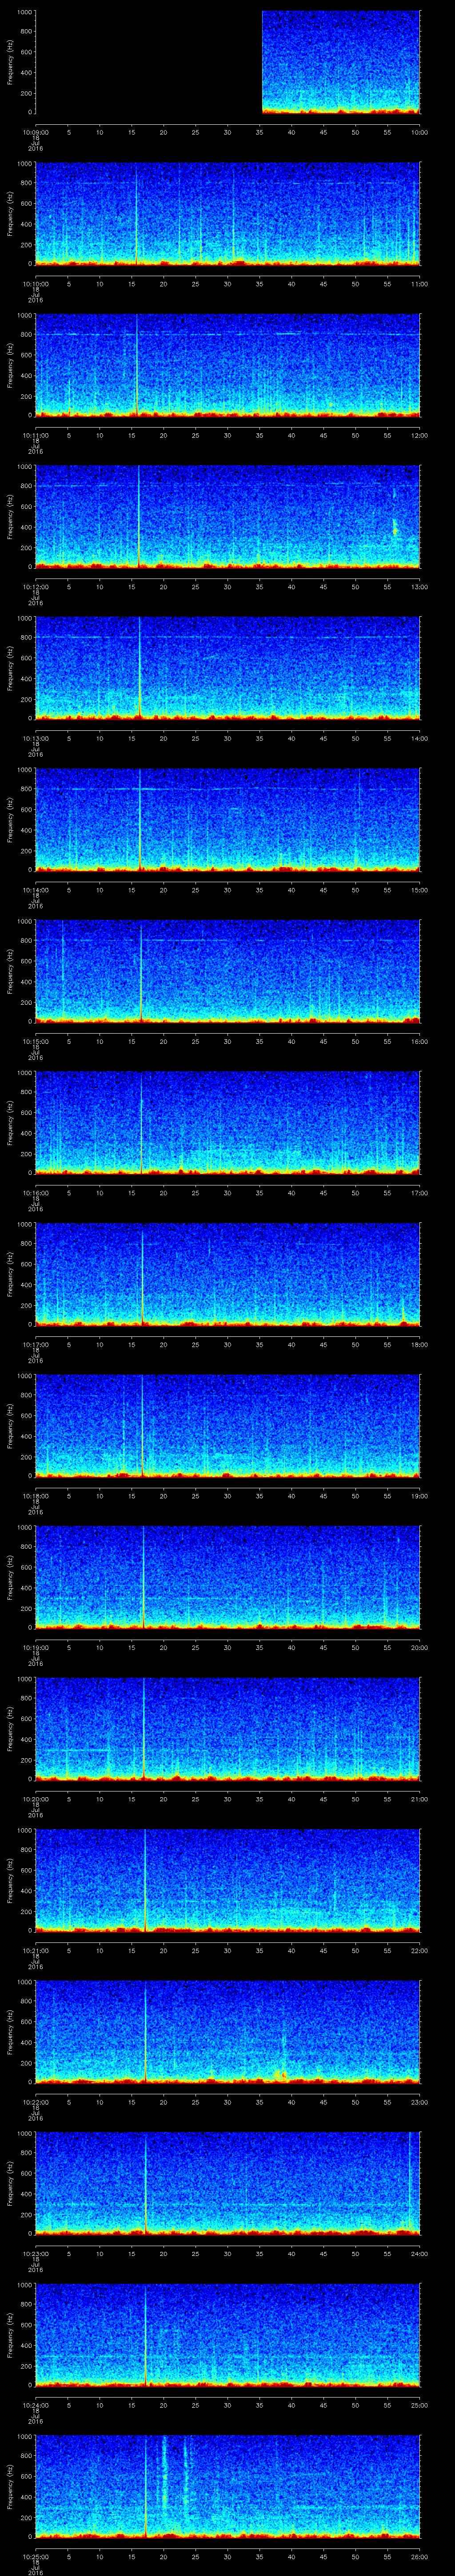Click the 10:13:00 start time label
Screen dimensions: 455x2576
tap(35, 738)
